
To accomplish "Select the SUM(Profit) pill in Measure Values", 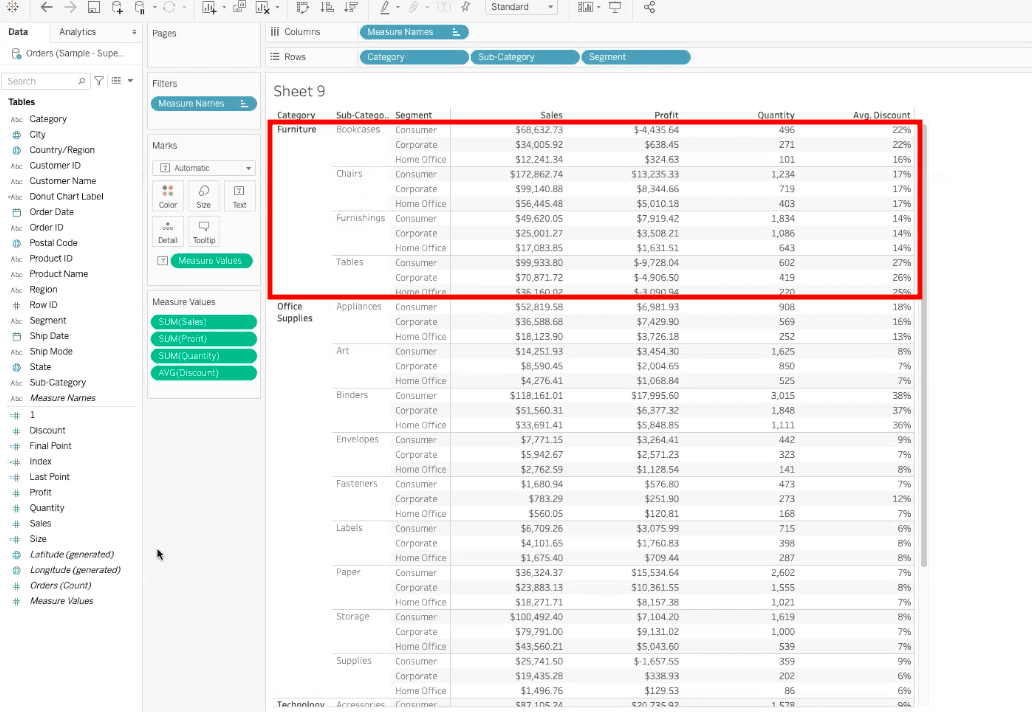I will pyautogui.click(x=203, y=338).
